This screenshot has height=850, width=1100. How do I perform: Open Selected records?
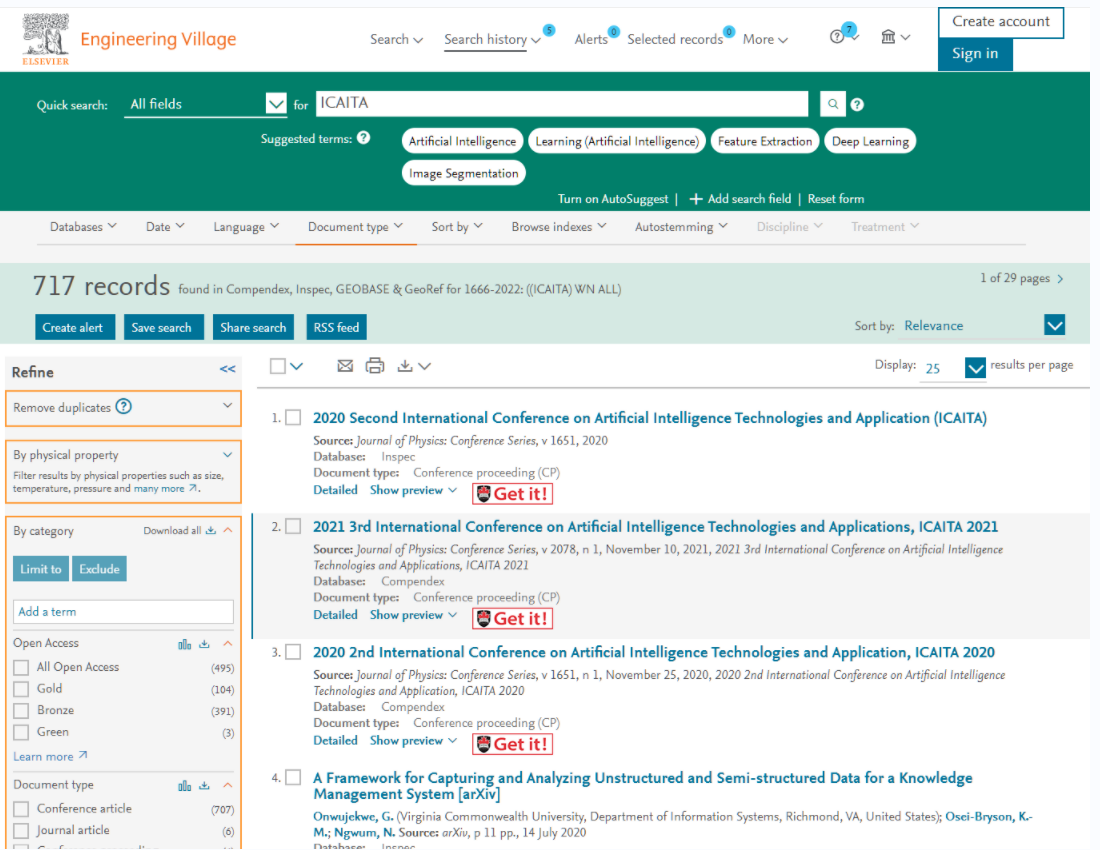click(x=675, y=39)
